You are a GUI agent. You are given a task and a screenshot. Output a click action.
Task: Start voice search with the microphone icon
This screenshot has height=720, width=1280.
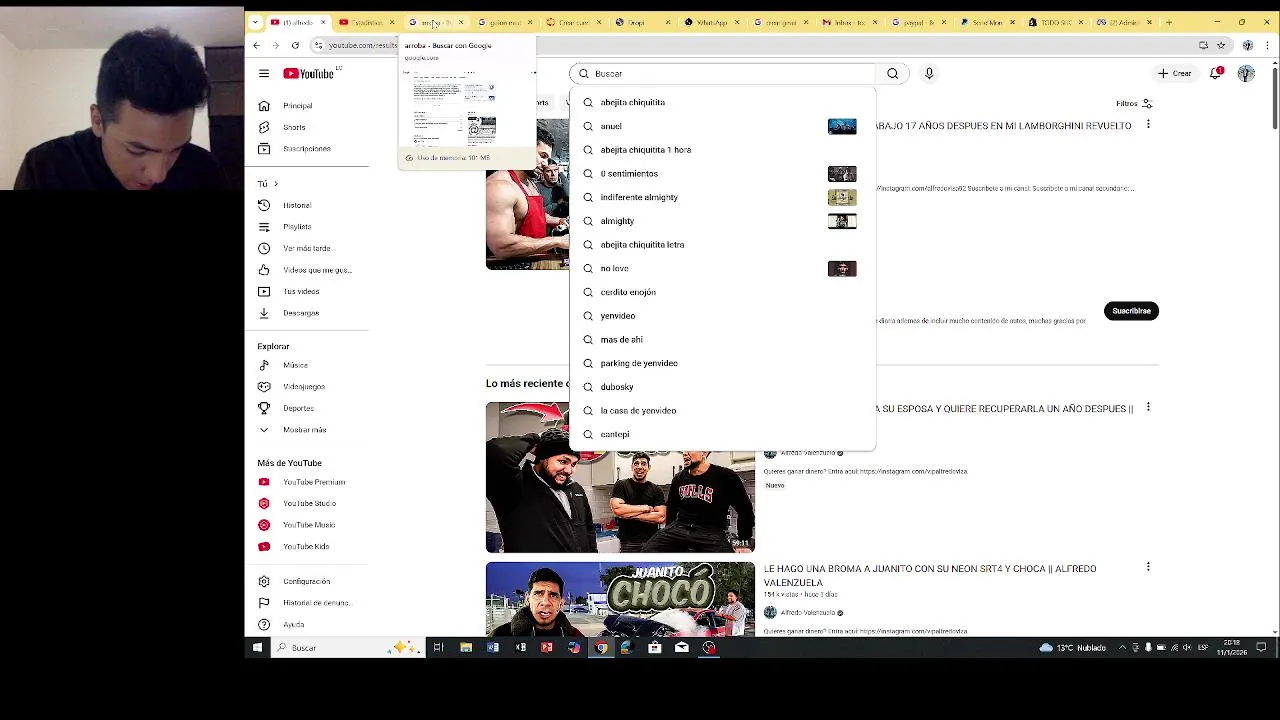point(929,73)
